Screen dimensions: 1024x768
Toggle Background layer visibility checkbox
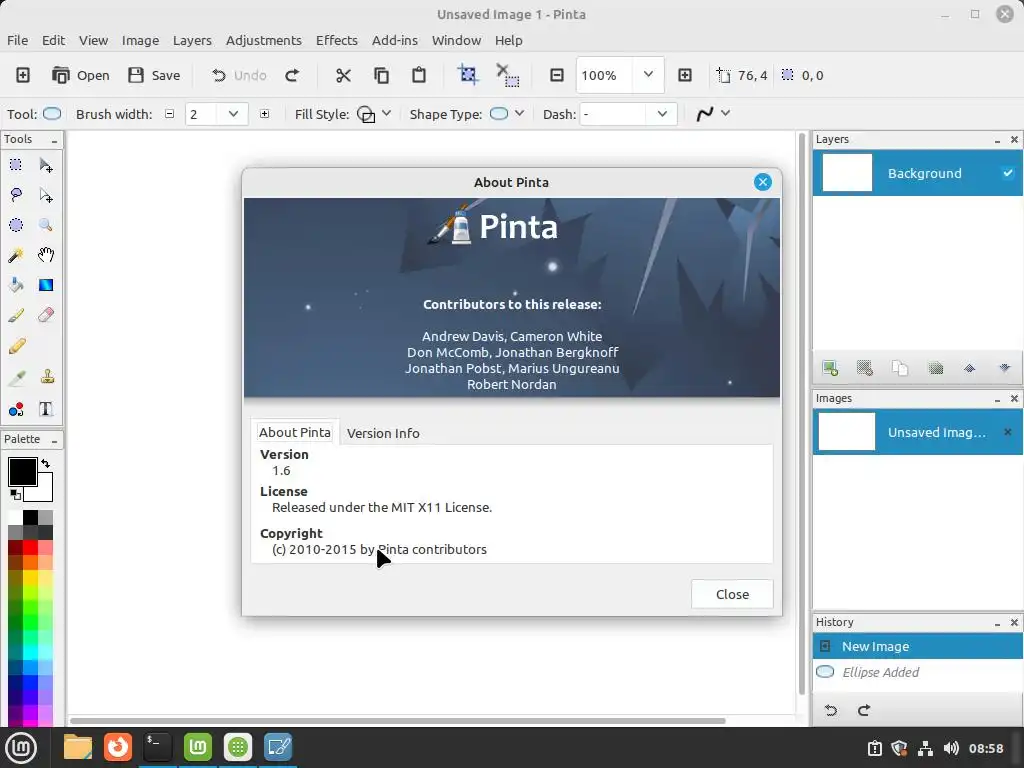click(x=1008, y=173)
